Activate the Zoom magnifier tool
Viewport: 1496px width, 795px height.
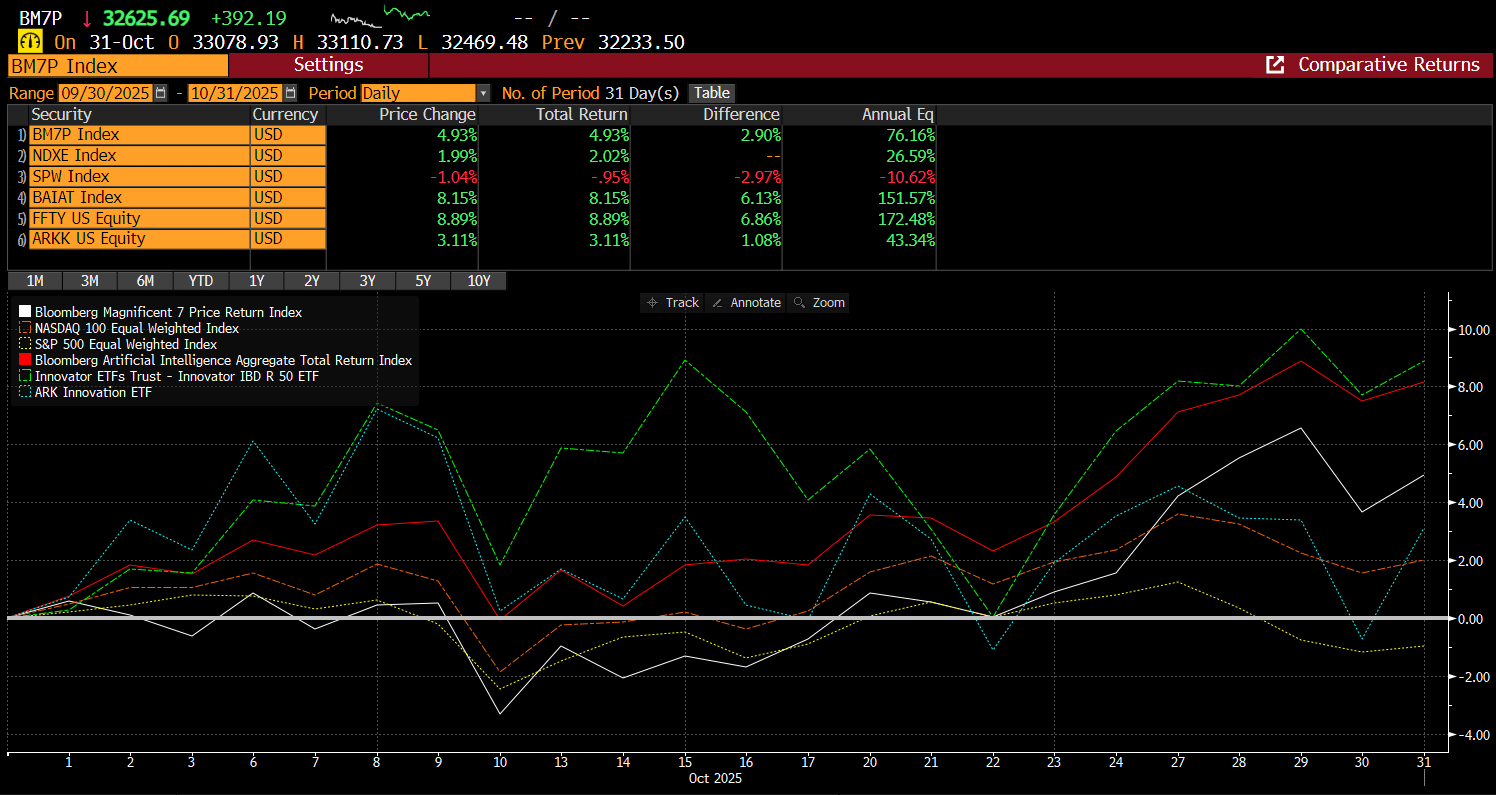point(818,302)
